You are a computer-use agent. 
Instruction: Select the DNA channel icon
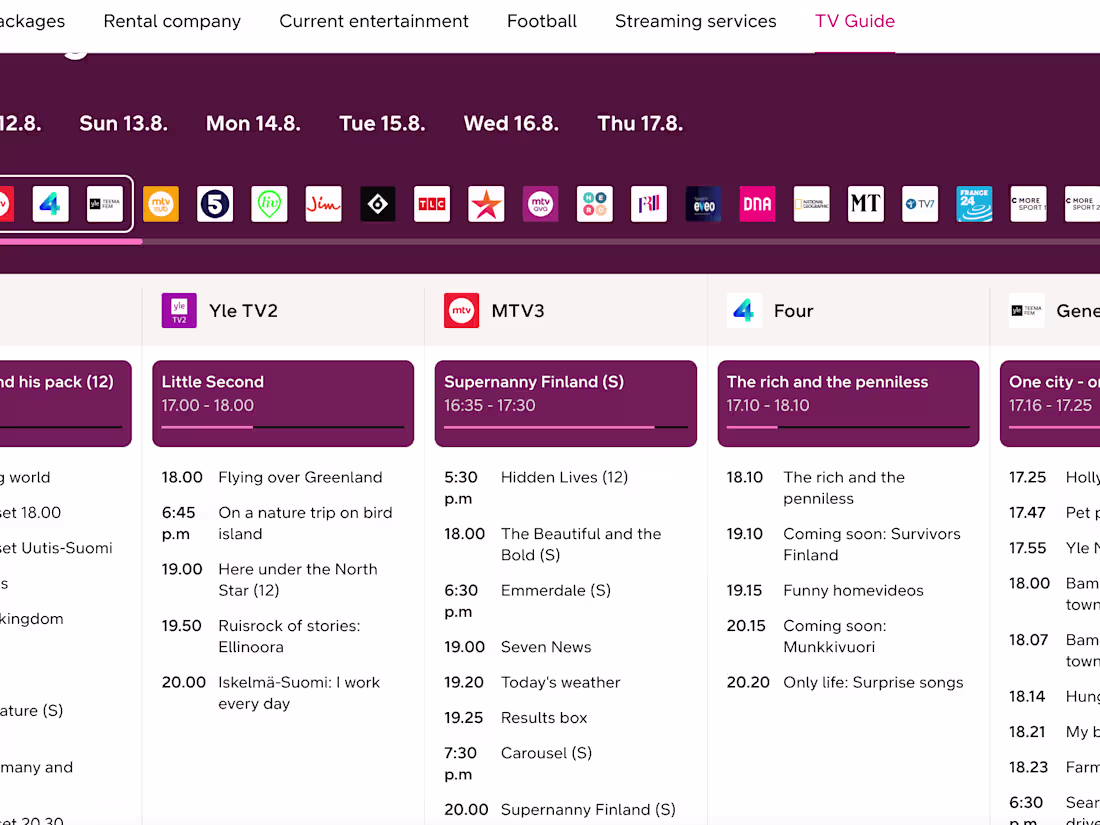coord(757,204)
